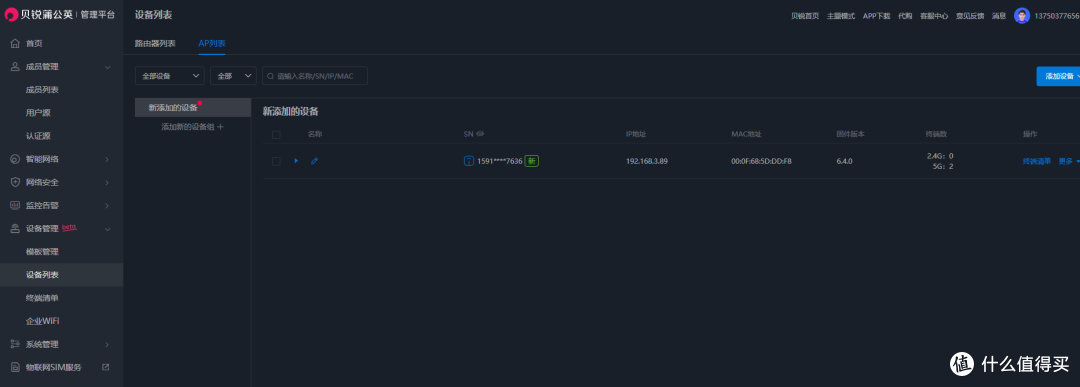Click 贝锐首页 in the top bar

[x=804, y=16]
